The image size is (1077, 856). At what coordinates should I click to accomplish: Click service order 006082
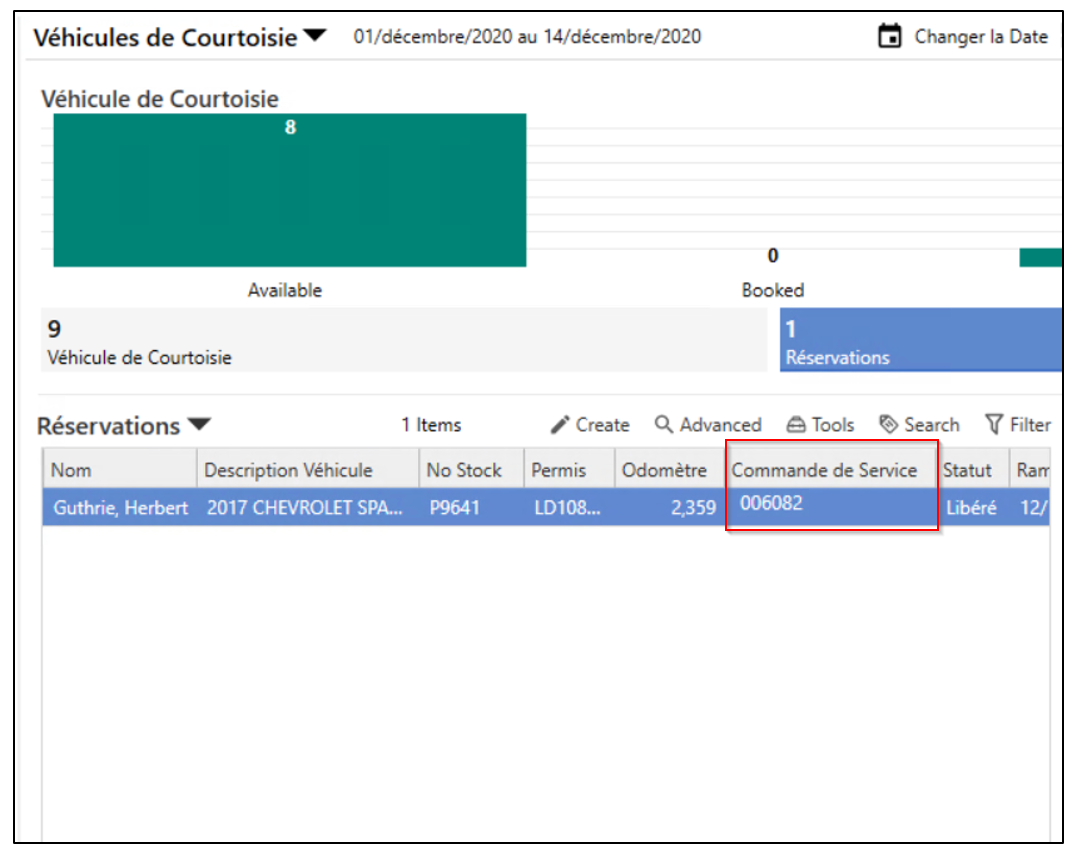771,504
